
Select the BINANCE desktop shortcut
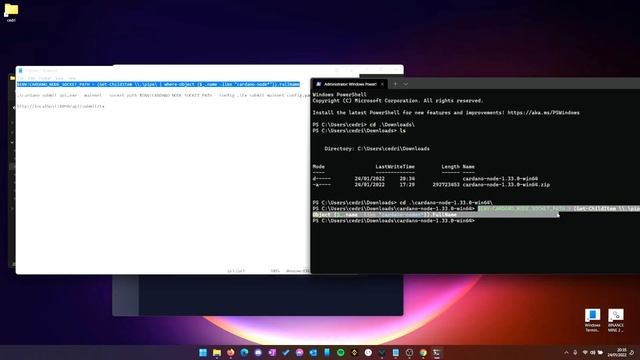(616, 320)
